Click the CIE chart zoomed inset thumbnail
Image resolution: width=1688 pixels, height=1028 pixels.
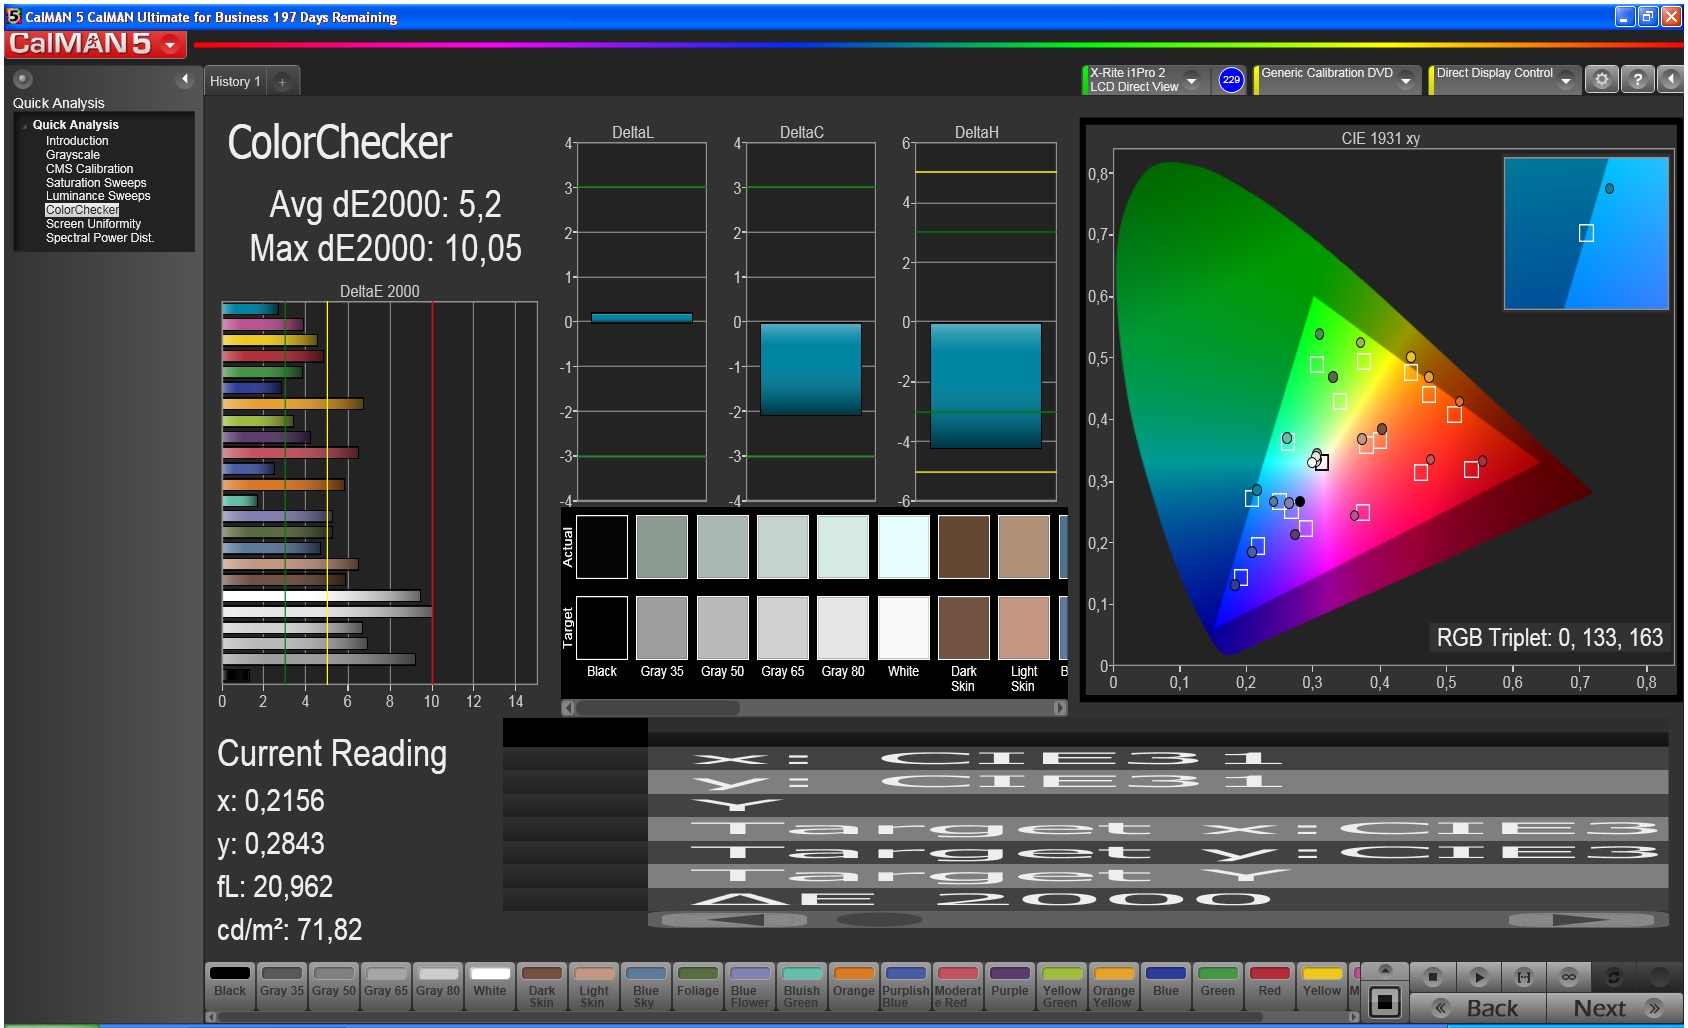coord(1586,233)
